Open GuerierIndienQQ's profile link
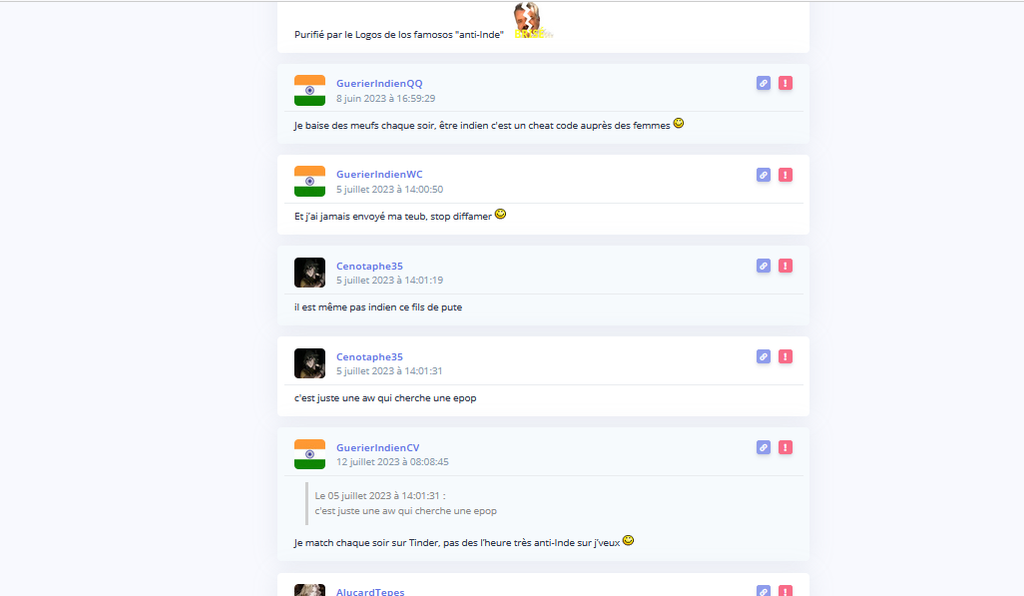This screenshot has height=596, width=1024. [x=379, y=84]
